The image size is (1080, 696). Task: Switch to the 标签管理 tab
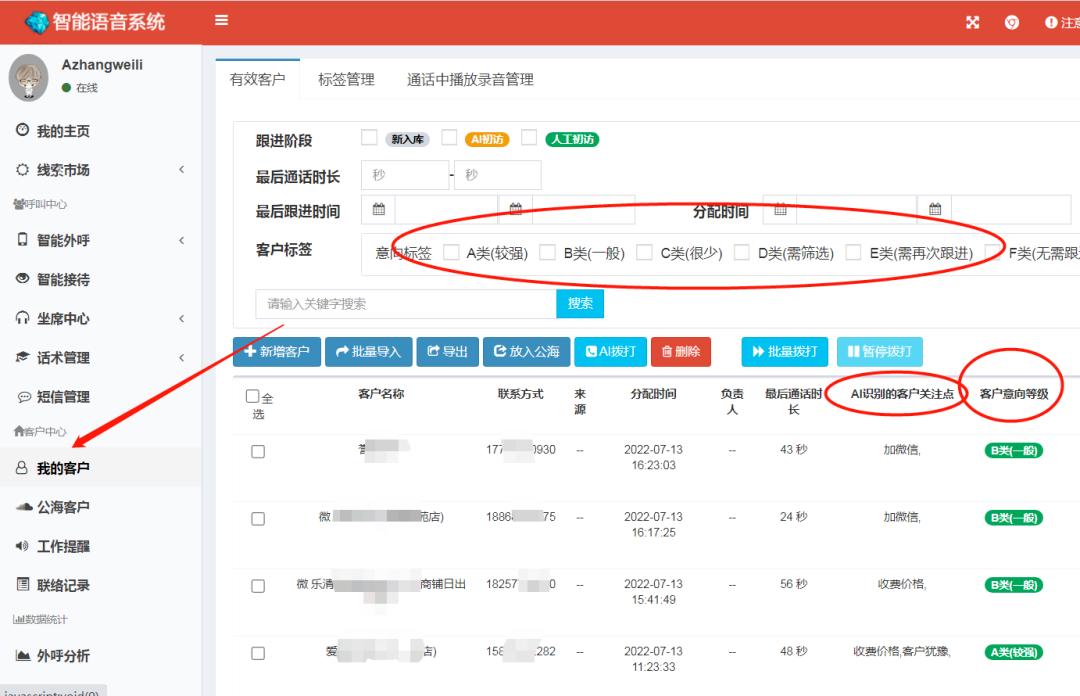(346, 80)
